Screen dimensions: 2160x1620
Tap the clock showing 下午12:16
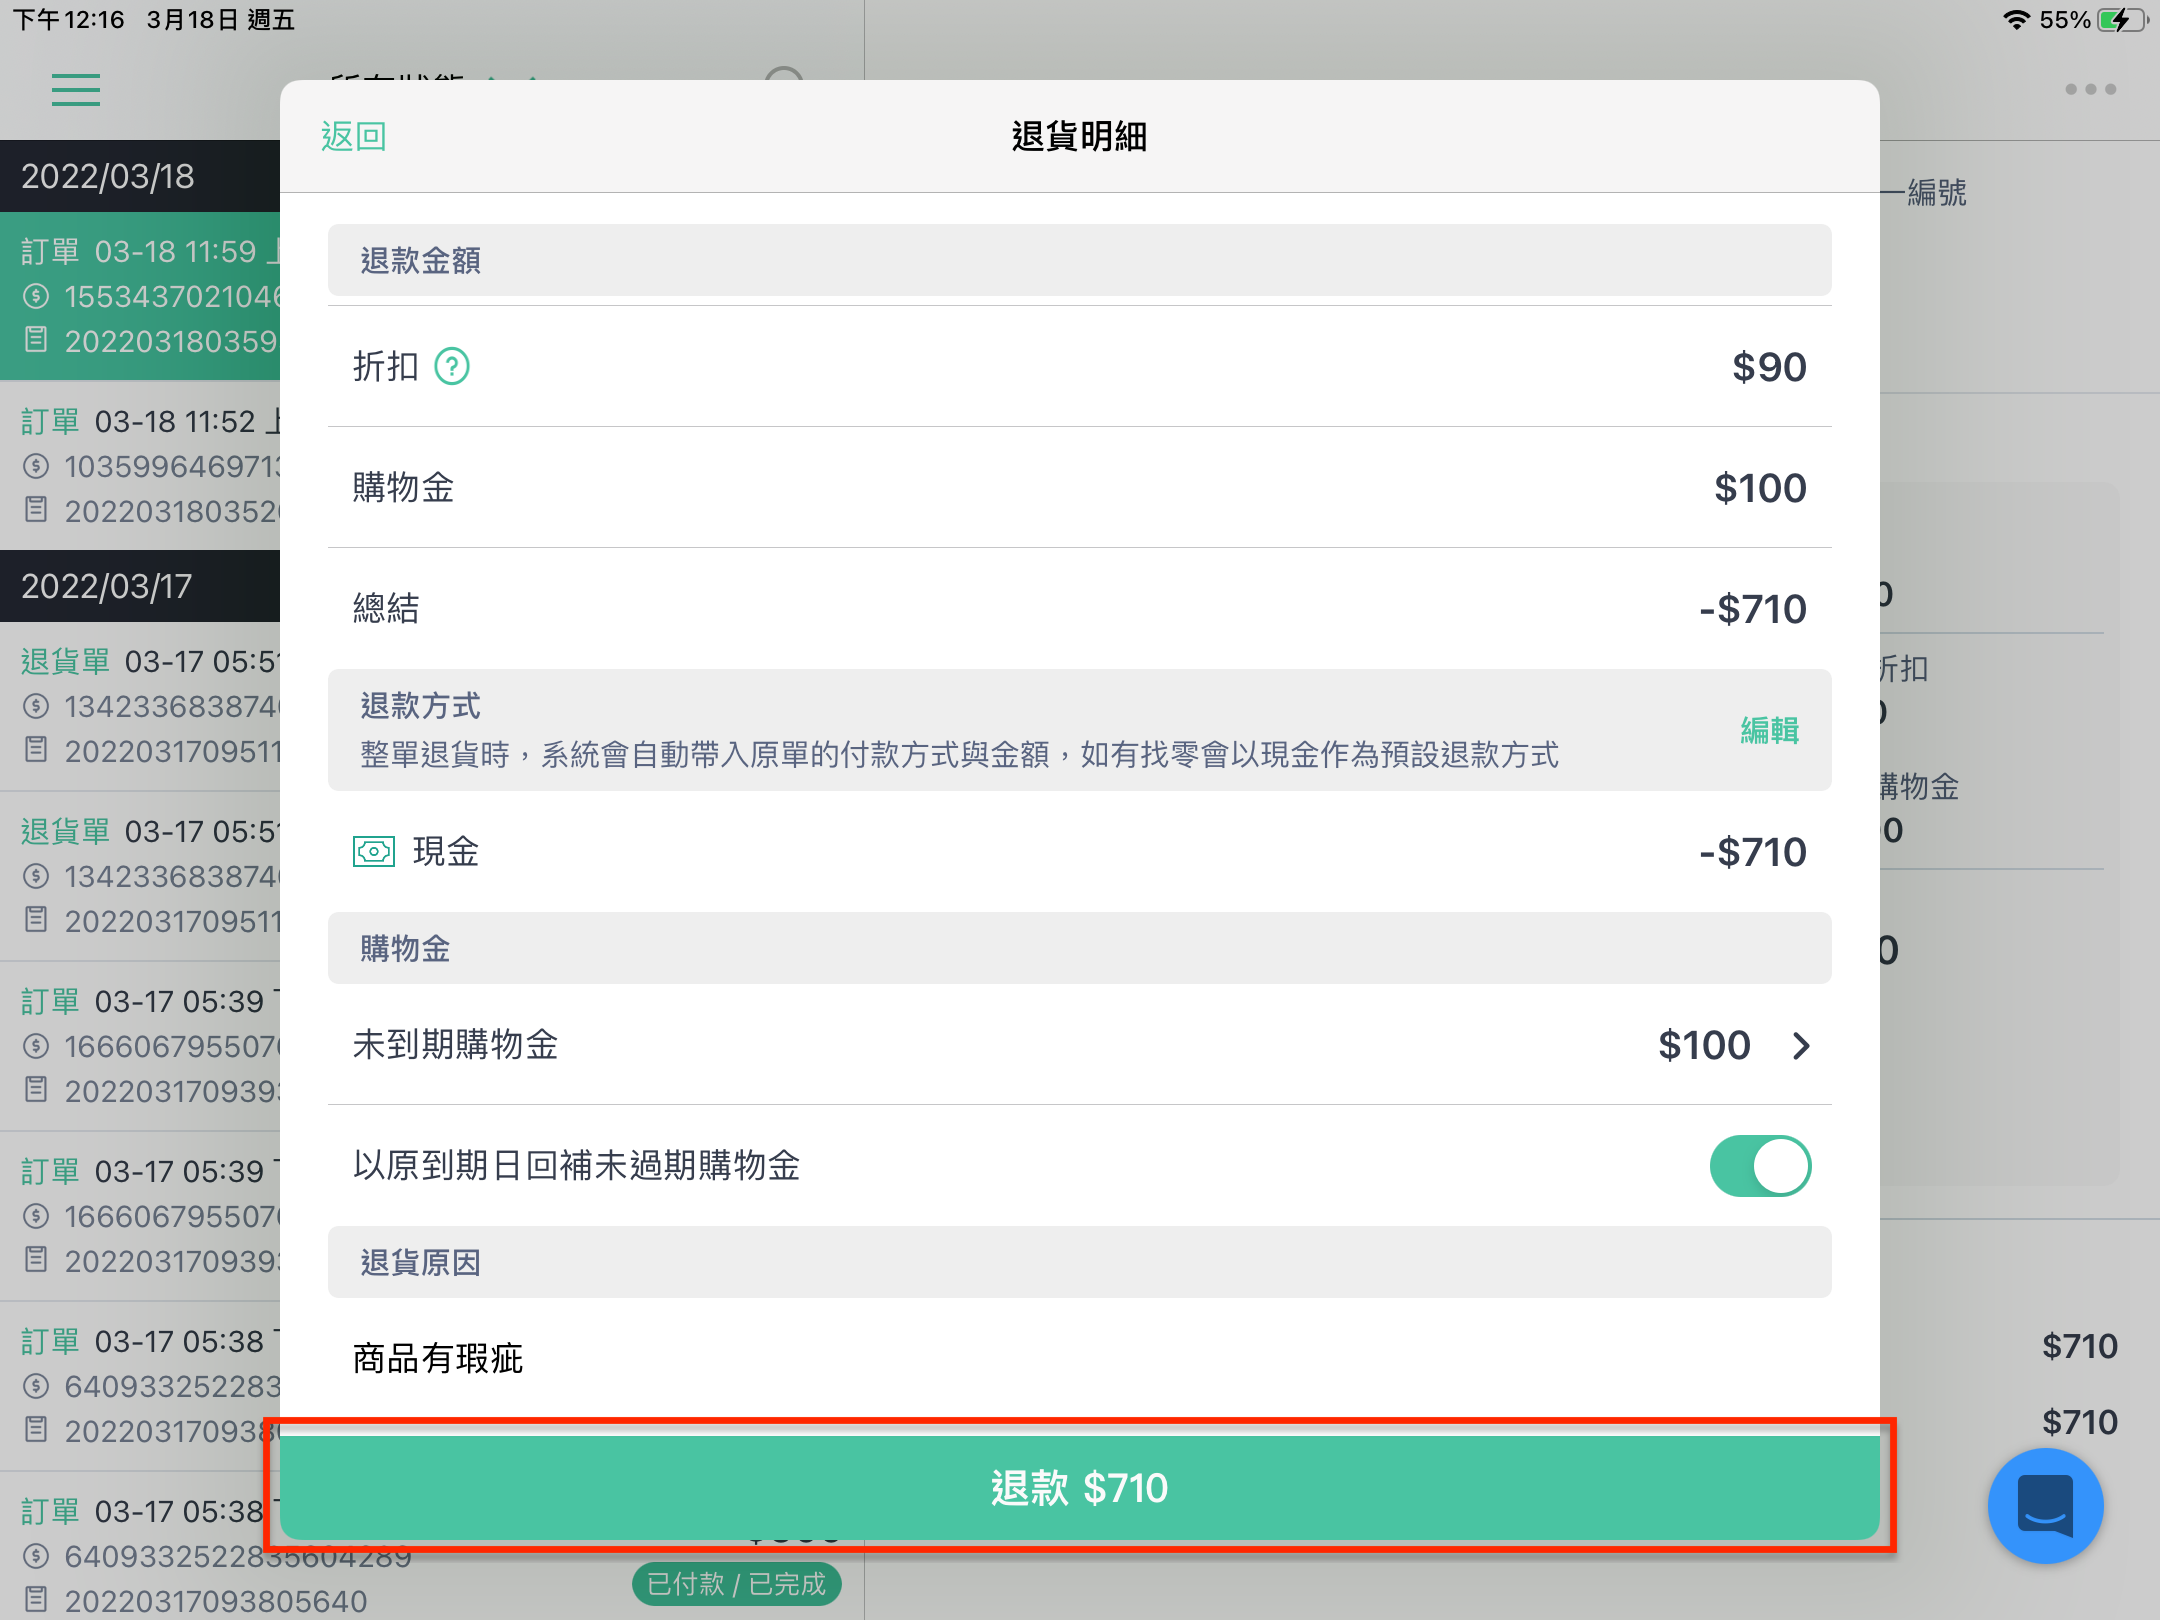click(68, 20)
